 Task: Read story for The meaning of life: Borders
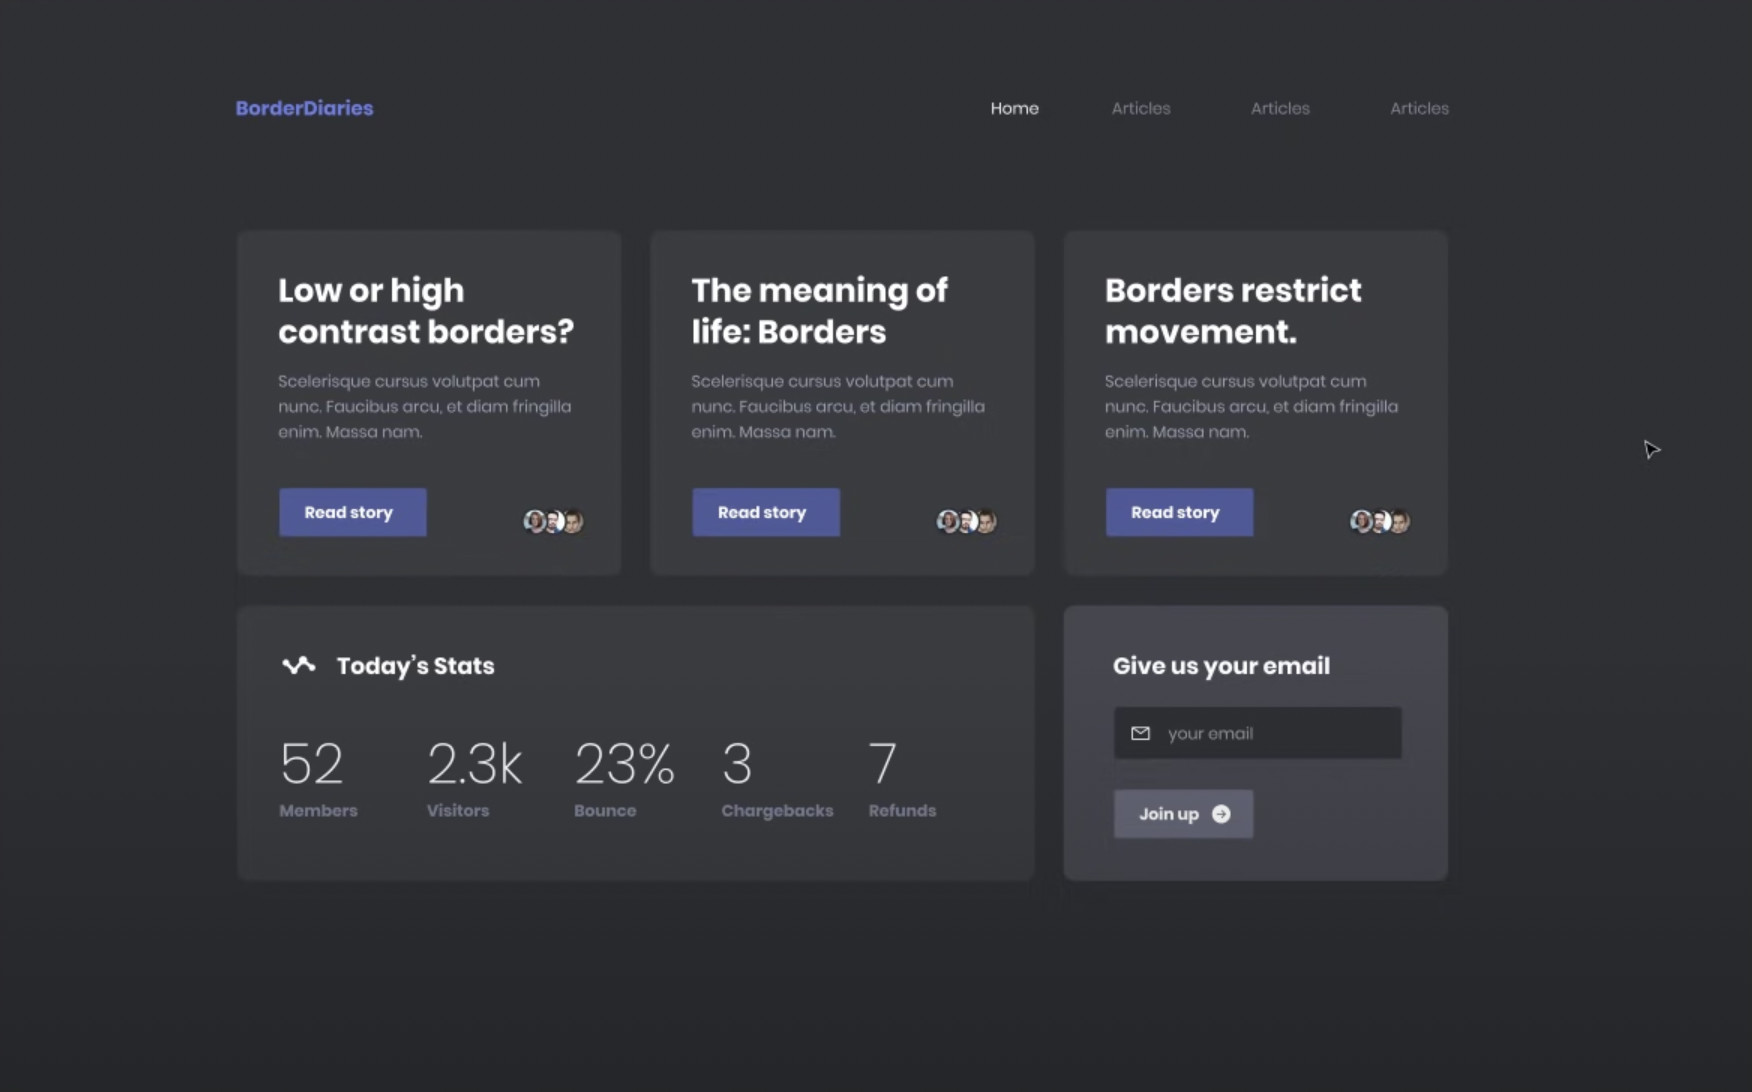[x=766, y=512]
